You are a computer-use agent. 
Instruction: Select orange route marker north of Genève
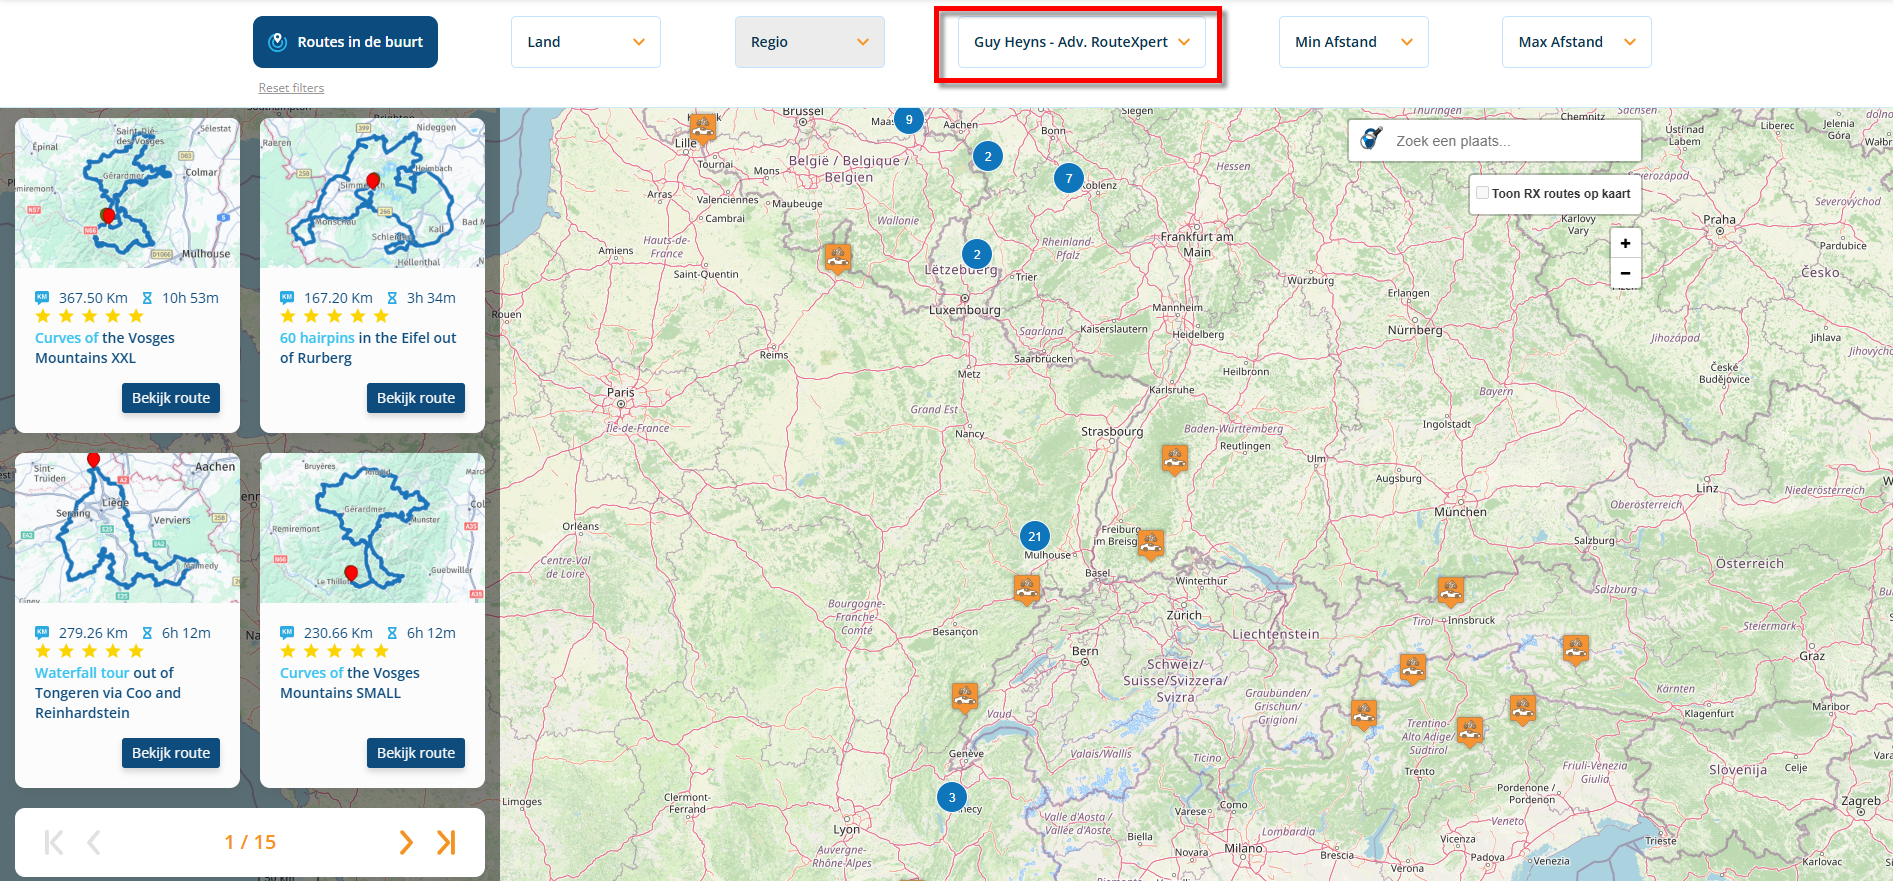964,697
